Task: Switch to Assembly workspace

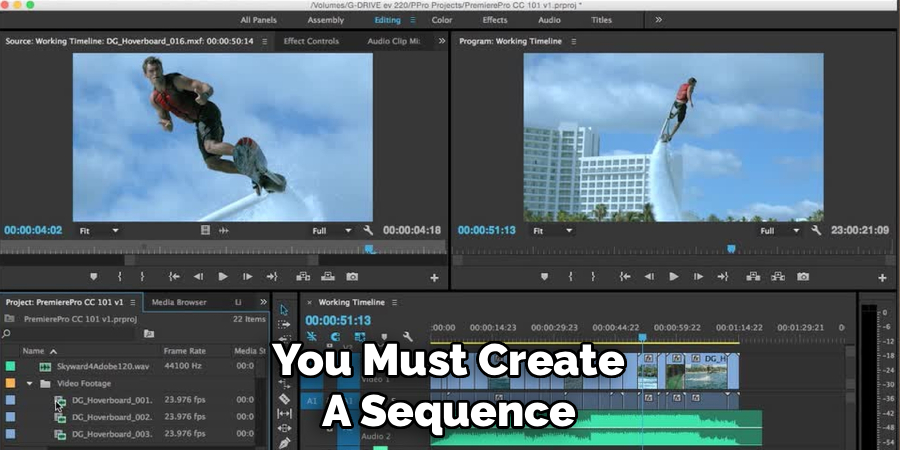Action: coord(325,20)
